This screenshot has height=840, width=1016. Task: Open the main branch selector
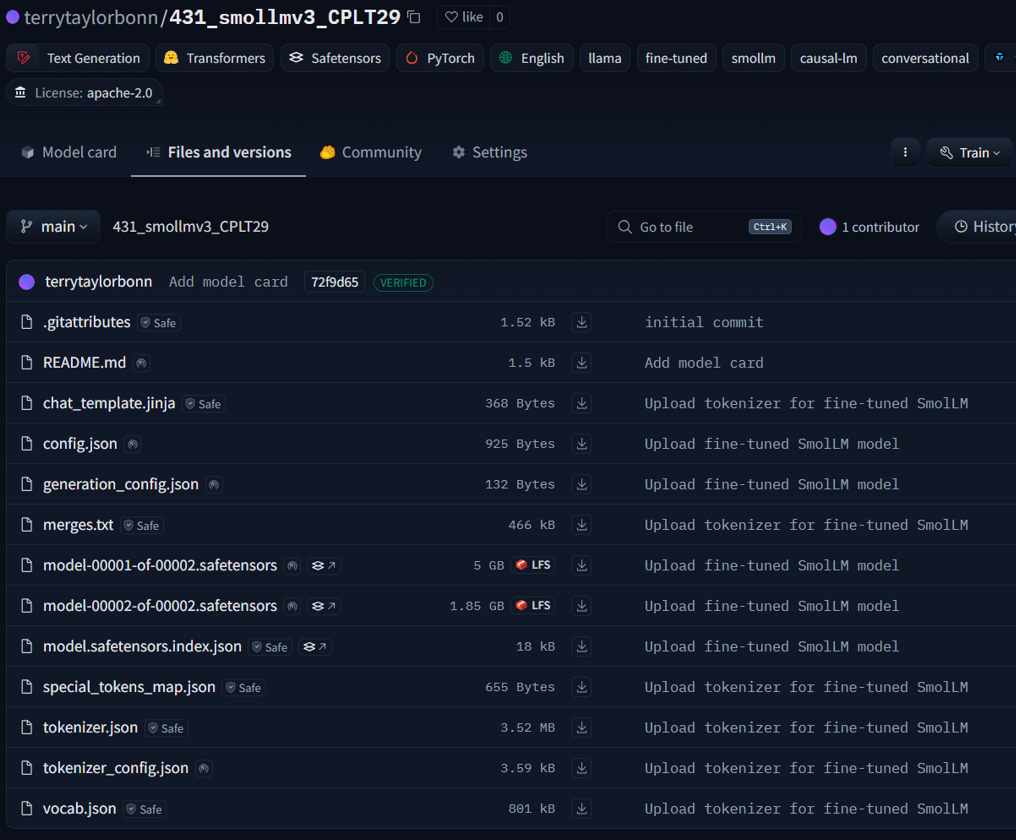click(x=53, y=226)
